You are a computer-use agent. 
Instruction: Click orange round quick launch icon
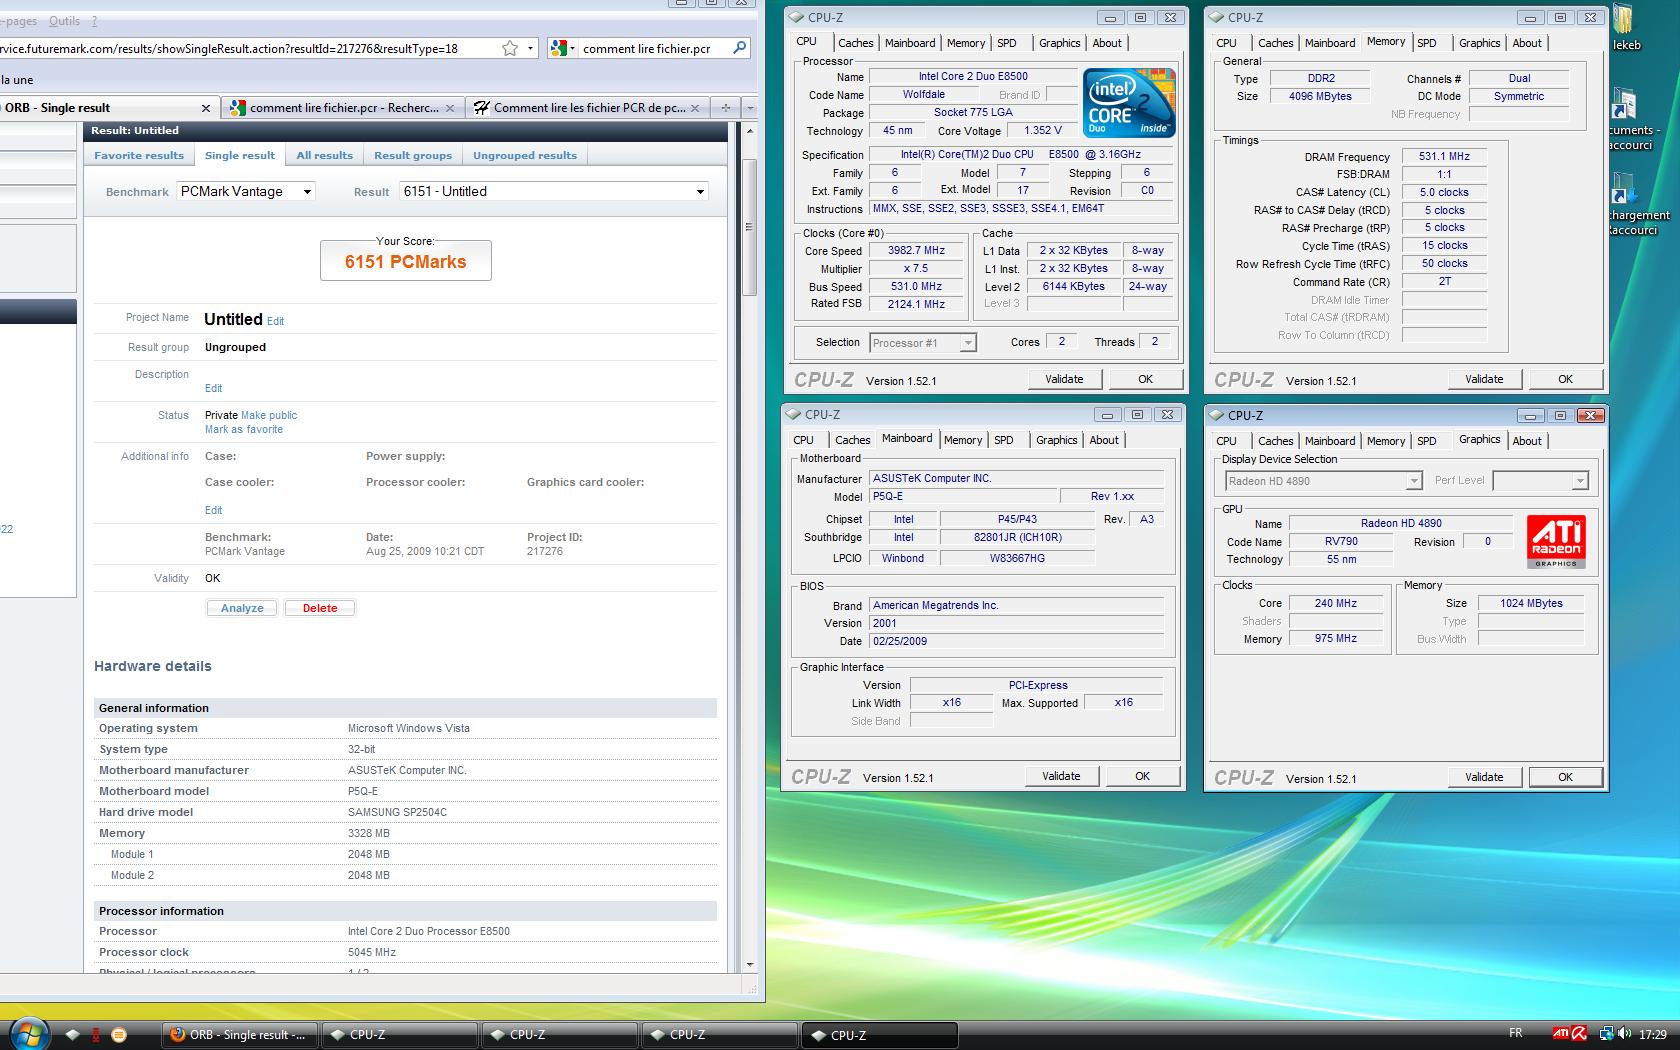119,1035
